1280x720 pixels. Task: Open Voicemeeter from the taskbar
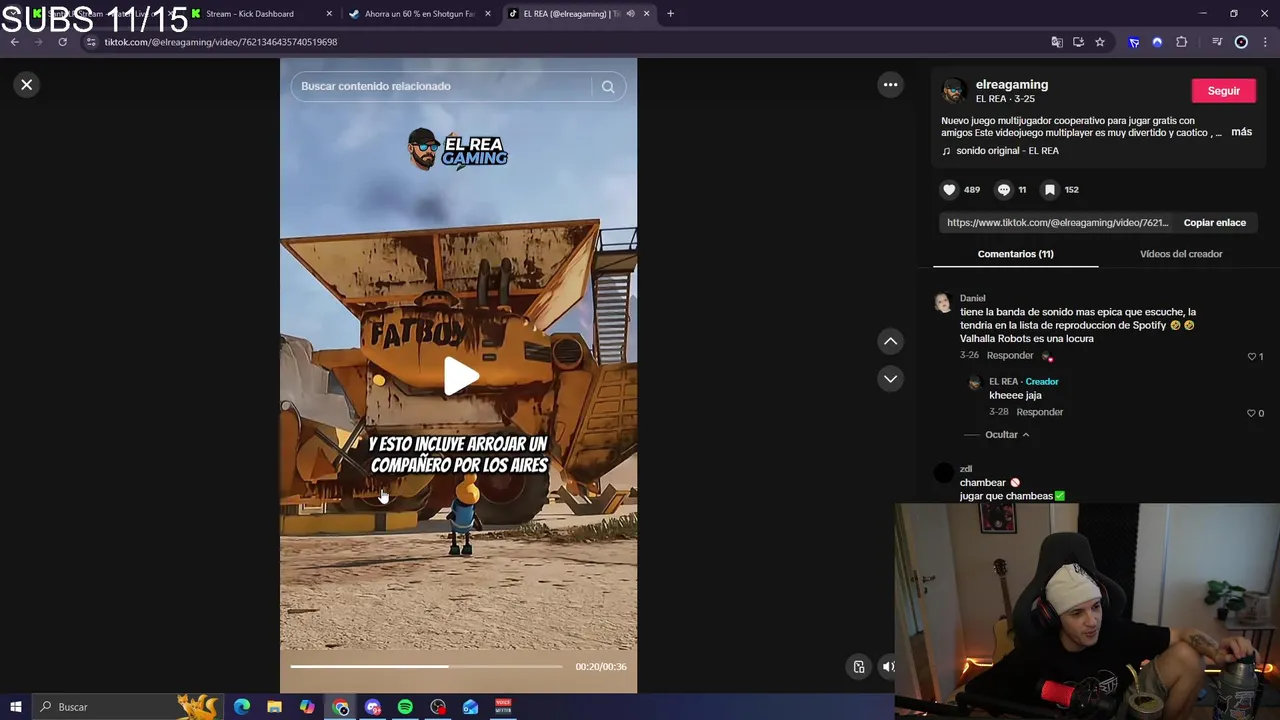(503, 707)
